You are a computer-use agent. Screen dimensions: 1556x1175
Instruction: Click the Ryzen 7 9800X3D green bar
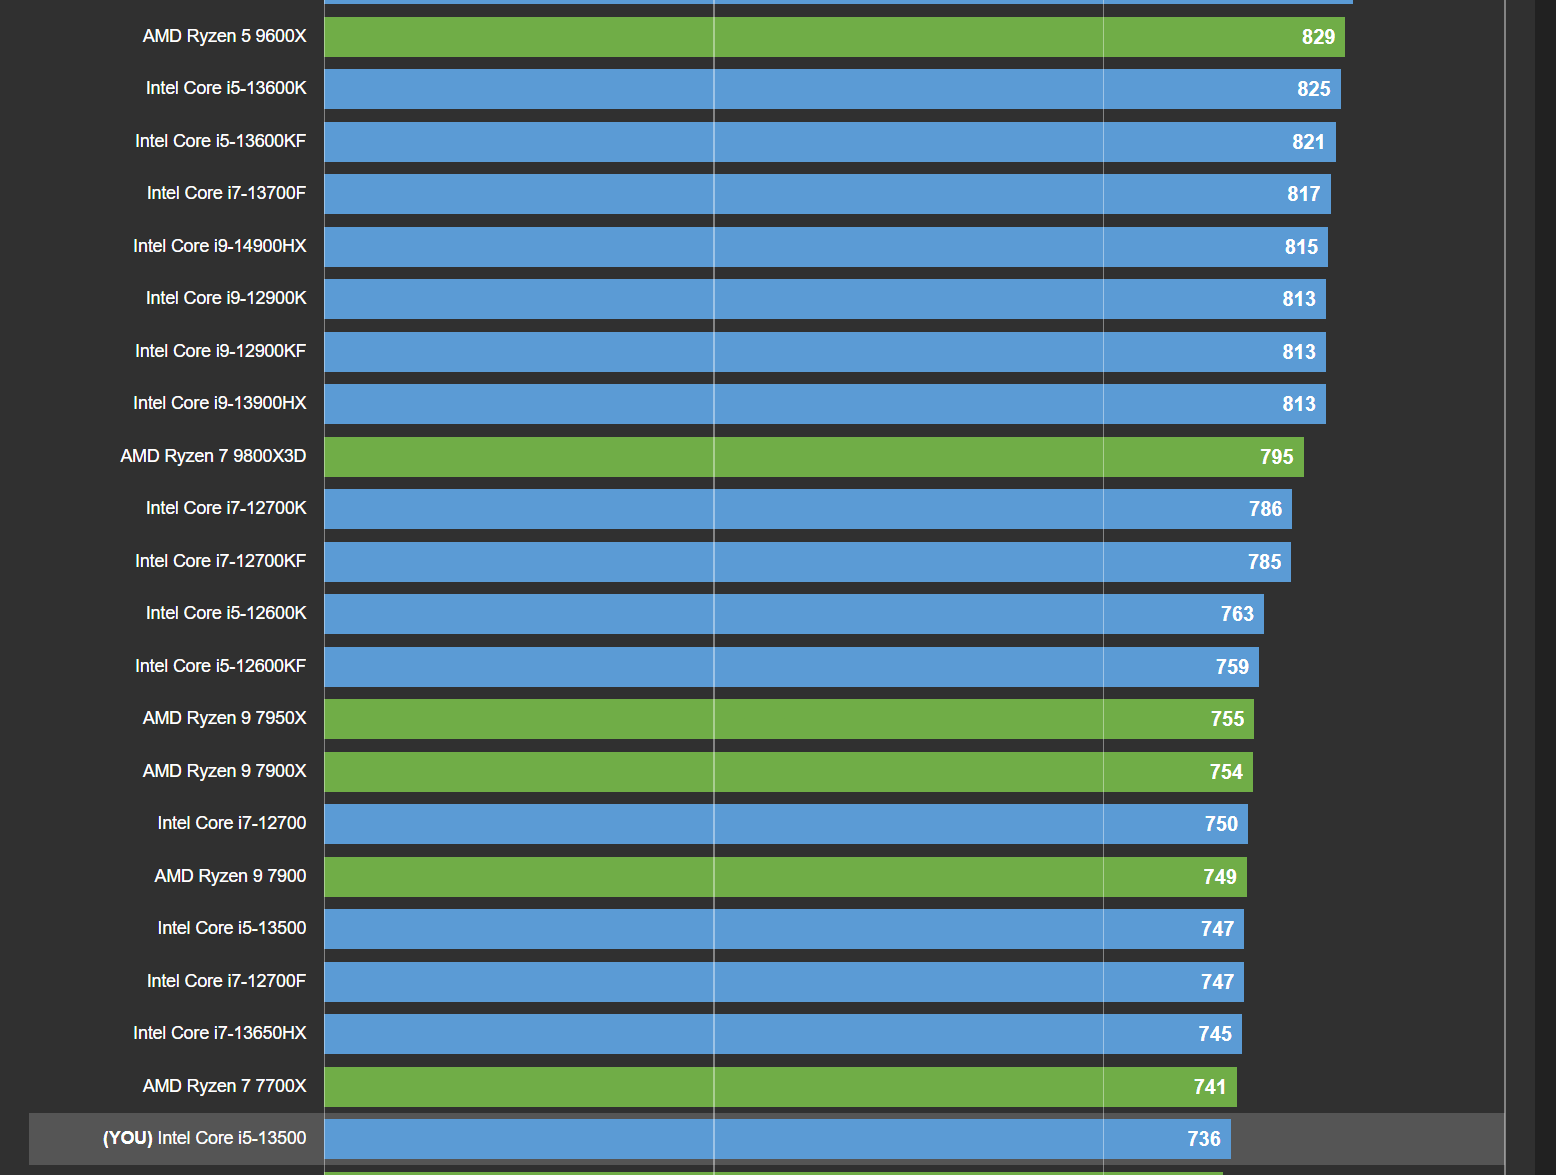(814, 457)
